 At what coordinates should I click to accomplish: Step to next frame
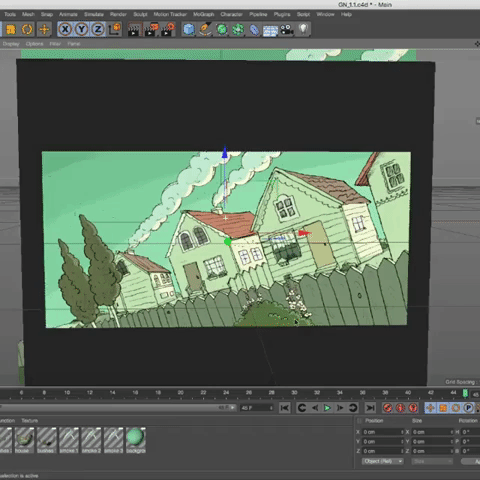340,408
